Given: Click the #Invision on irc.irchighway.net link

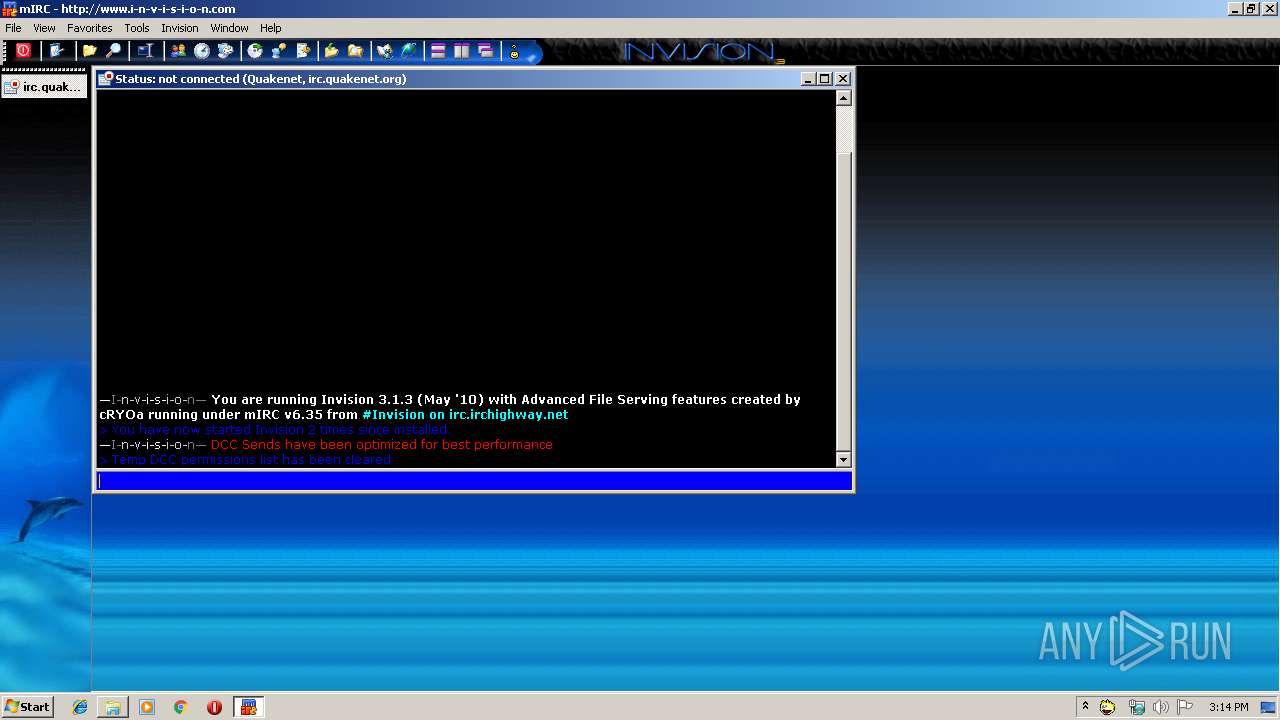Looking at the screenshot, I should coord(465,414).
